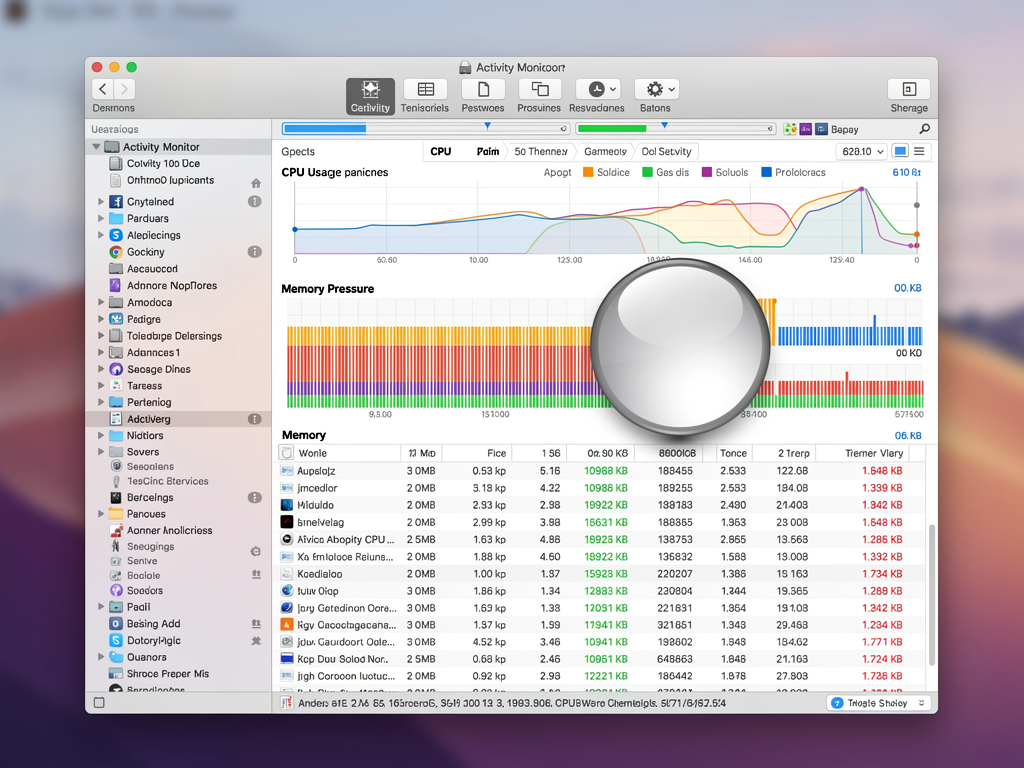Select the Adctiverg sidebar row
The height and width of the screenshot is (768, 1024).
[x=178, y=419]
